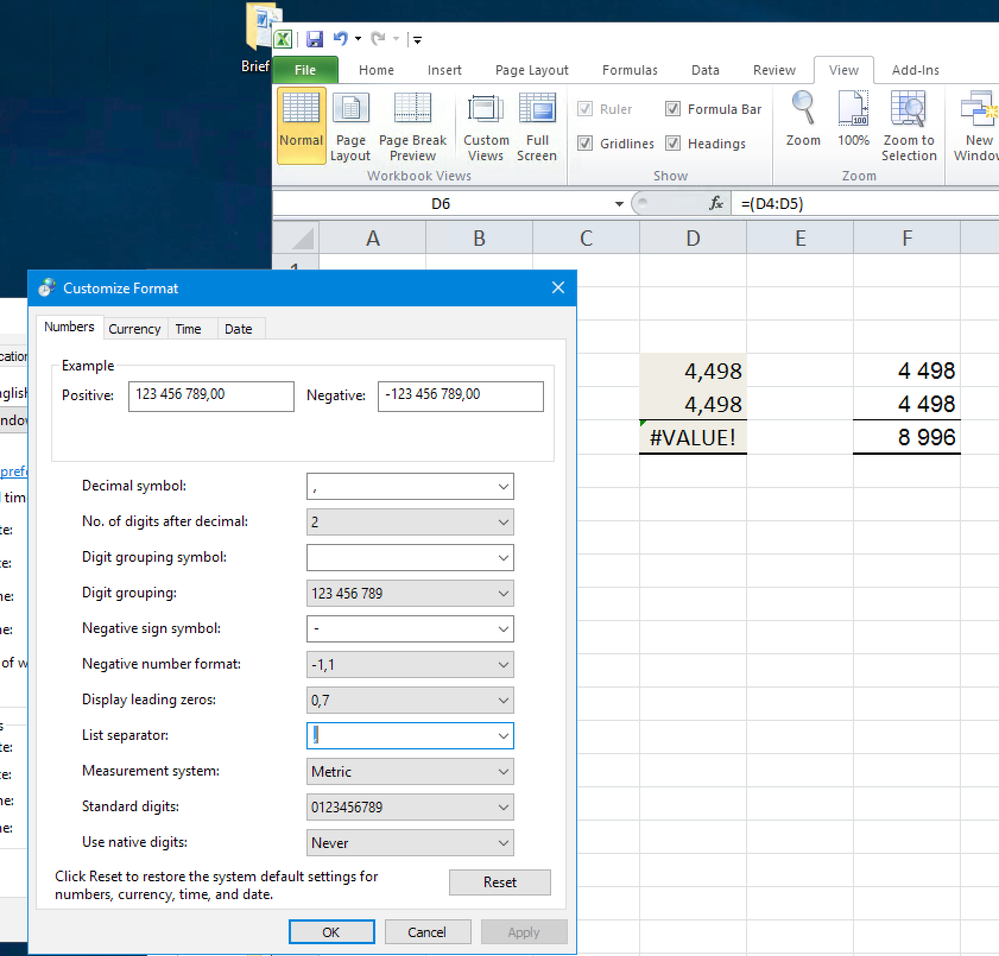This screenshot has width=999, height=956.
Task: Open the Home ribbon tab
Action: 376,70
